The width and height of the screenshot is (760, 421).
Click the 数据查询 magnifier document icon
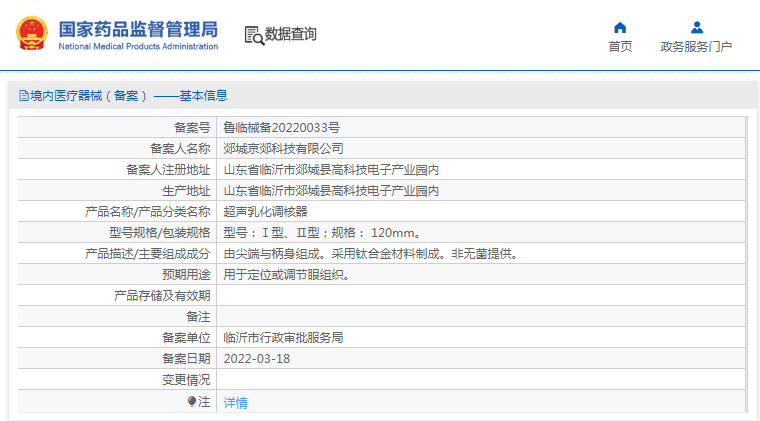point(254,35)
